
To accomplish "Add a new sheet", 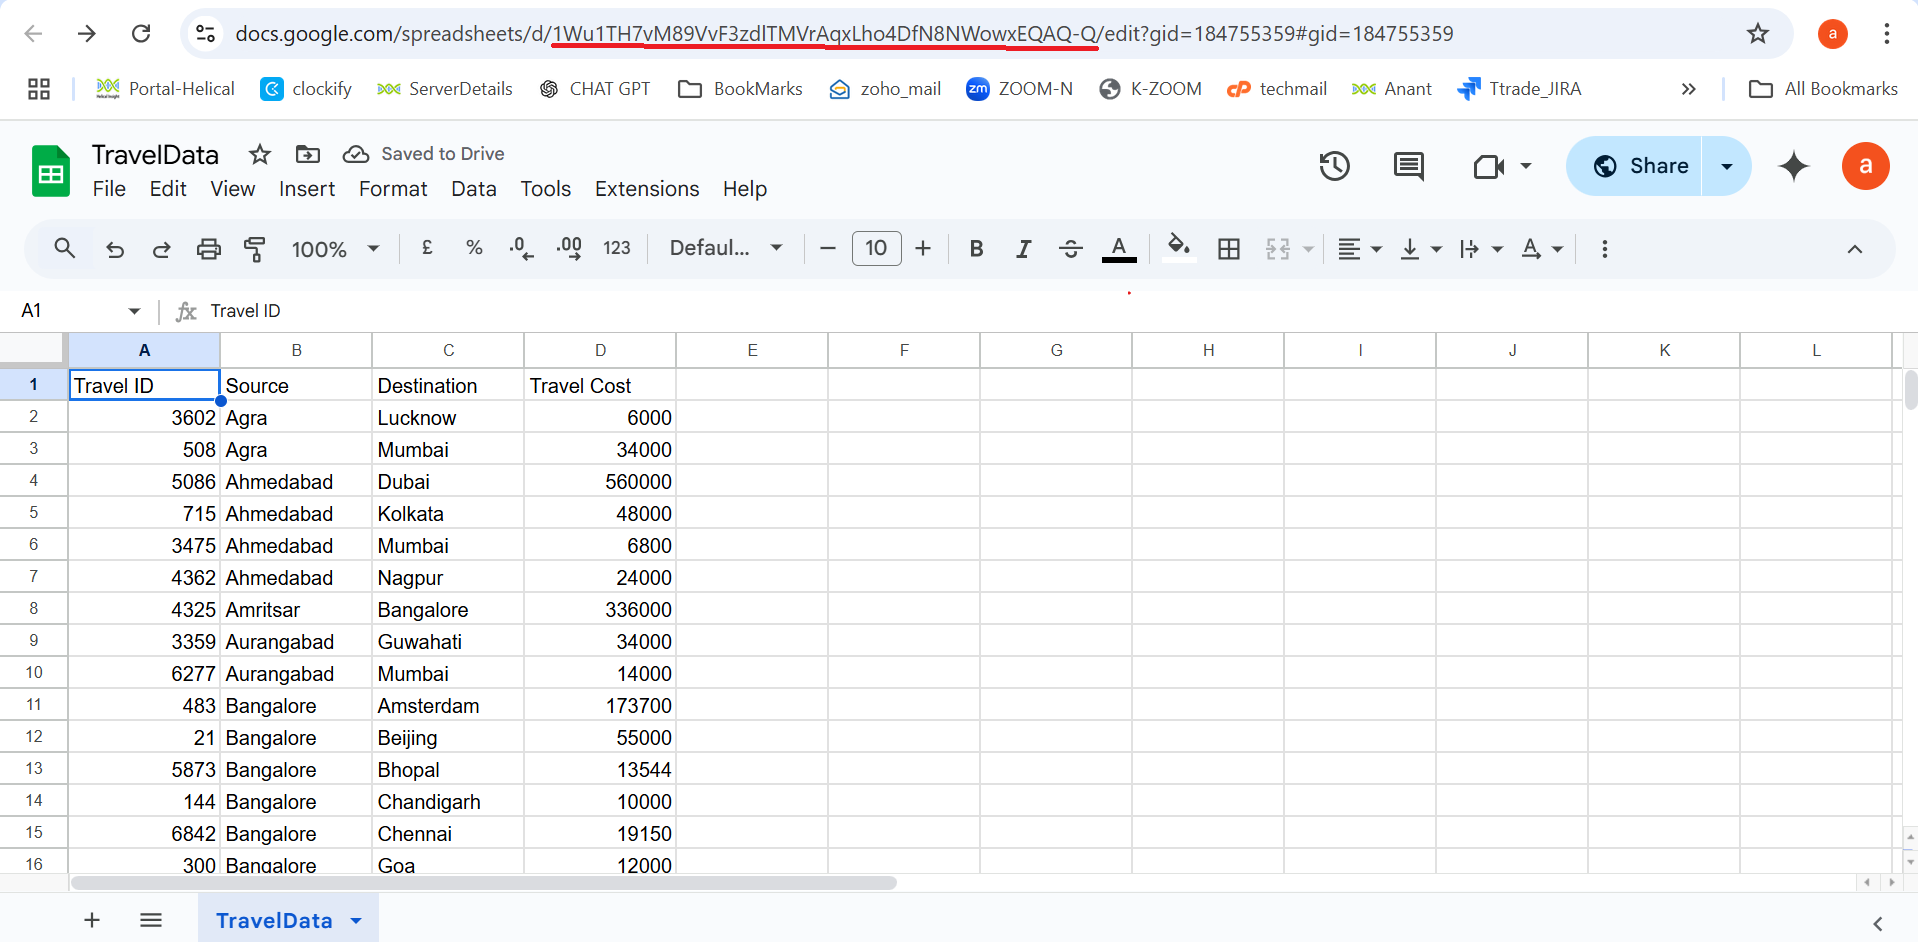I will 92,920.
